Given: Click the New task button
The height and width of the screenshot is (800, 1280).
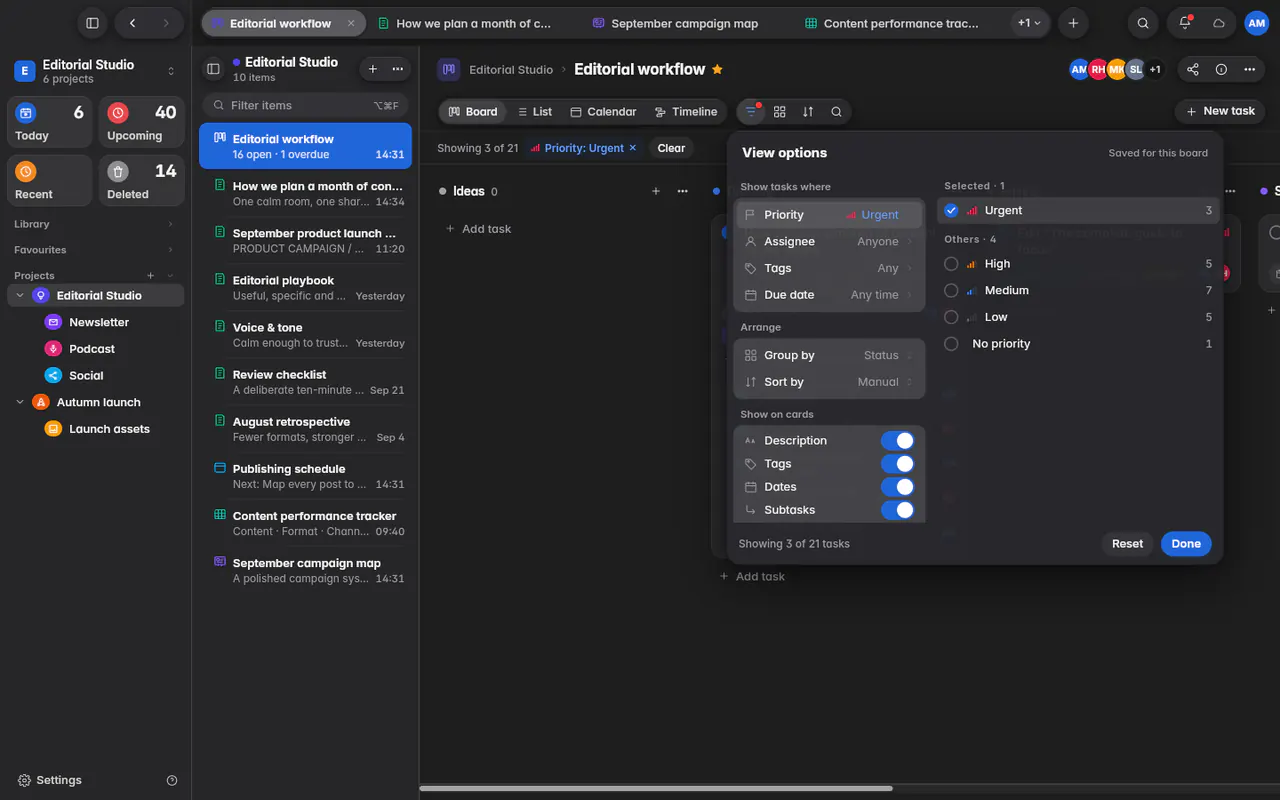Looking at the screenshot, I should pyautogui.click(x=1220, y=111).
